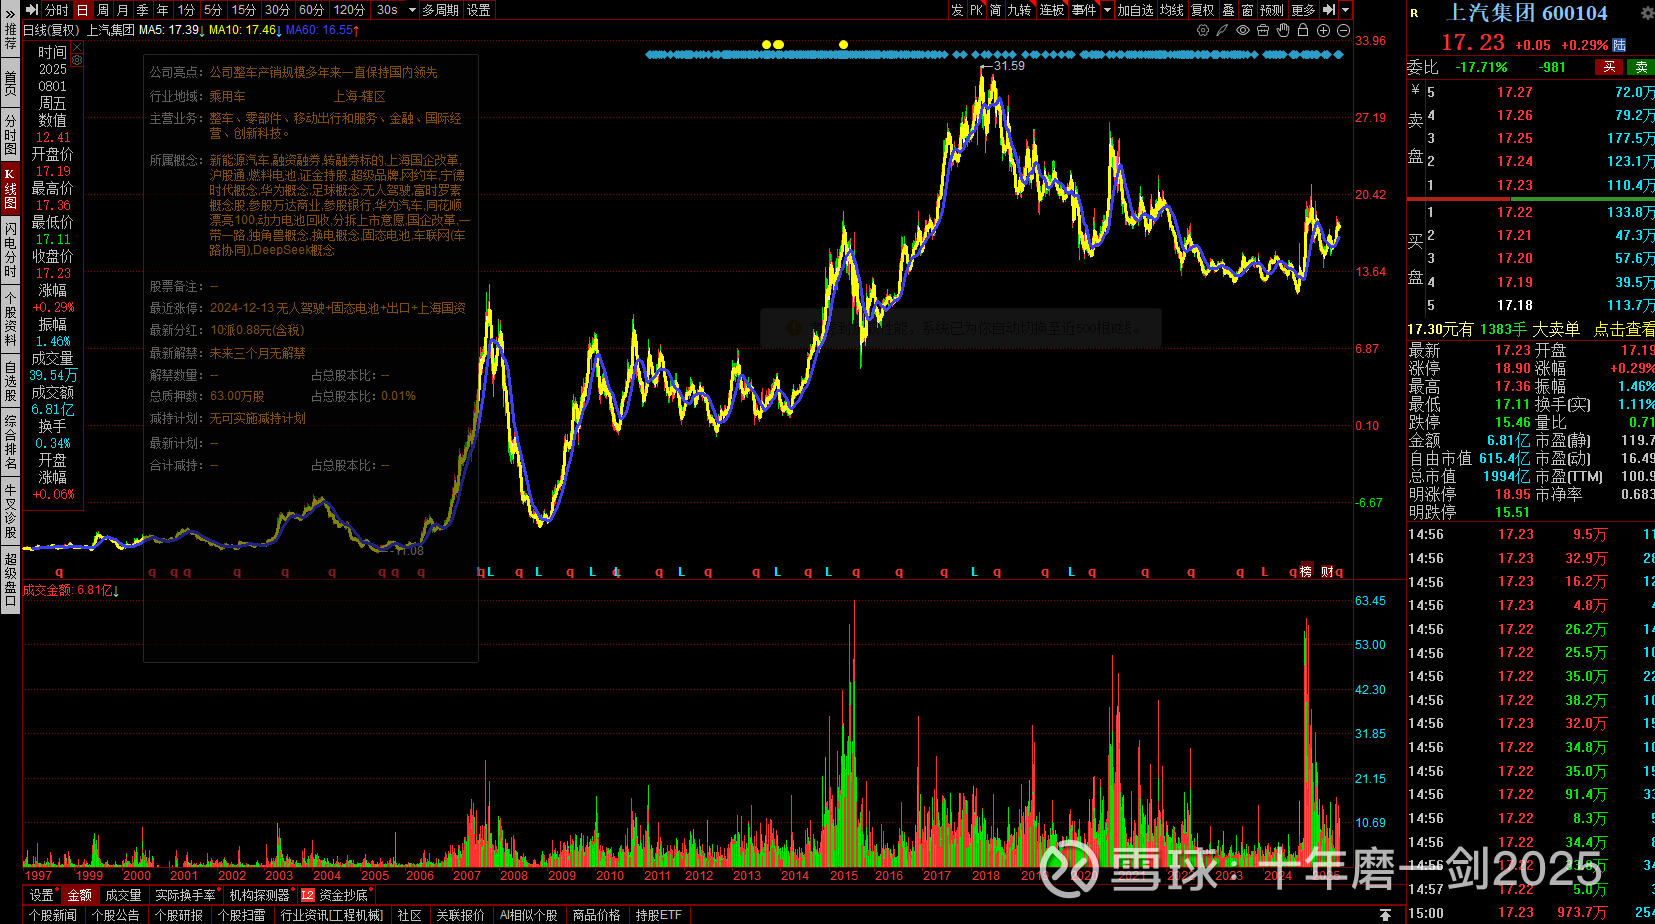Click the 发 toolbar button
Screen dimensions: 1655x924
tap(957, 10)
